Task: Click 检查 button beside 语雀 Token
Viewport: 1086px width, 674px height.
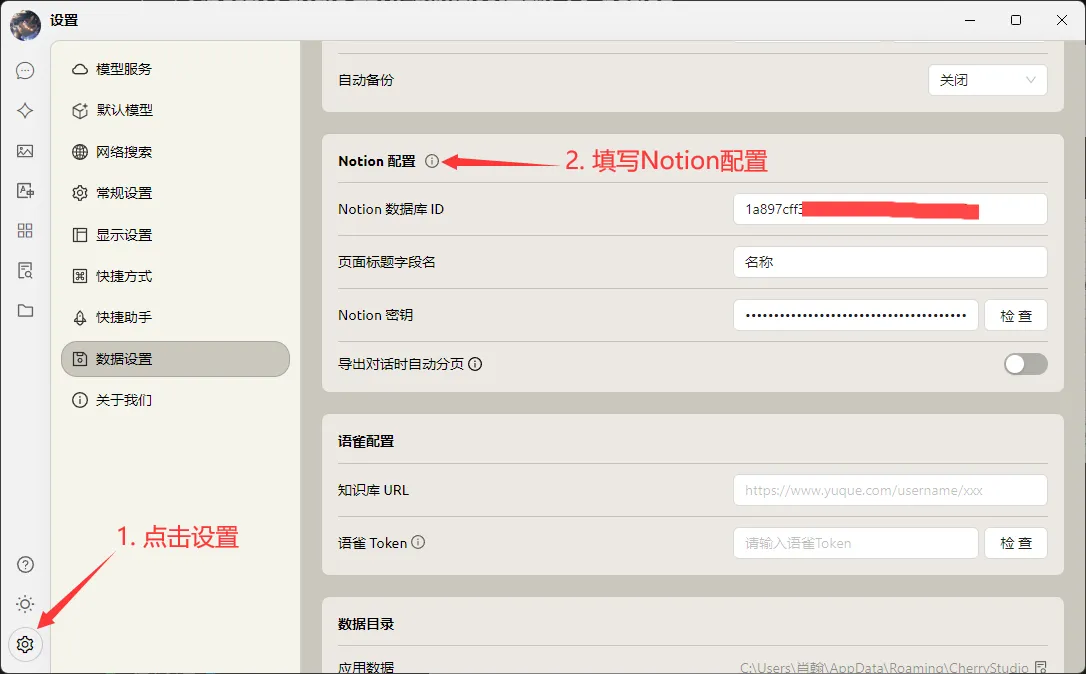Action: [x=1016, y=543]
